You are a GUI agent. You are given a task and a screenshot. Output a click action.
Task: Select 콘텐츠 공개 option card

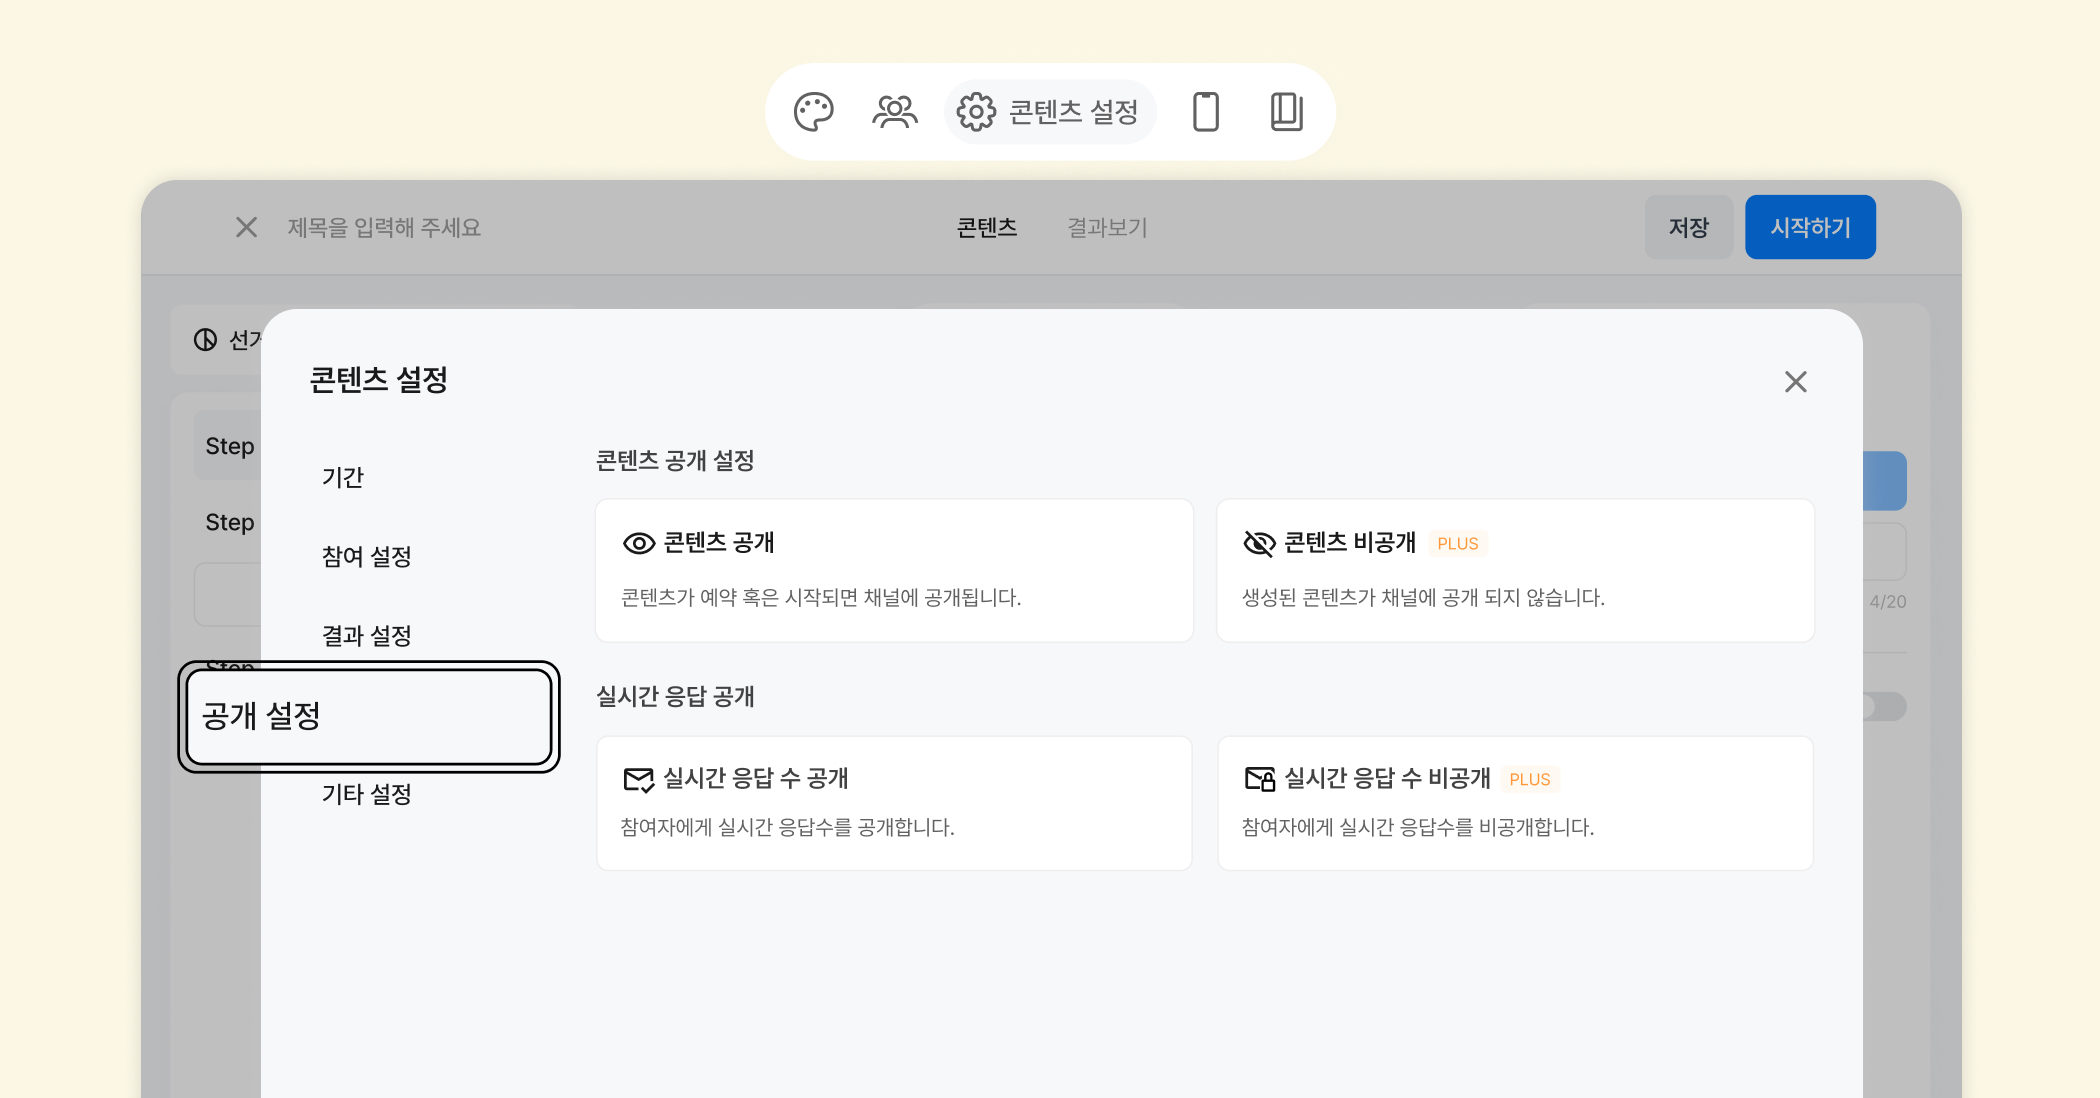[894, 570]
